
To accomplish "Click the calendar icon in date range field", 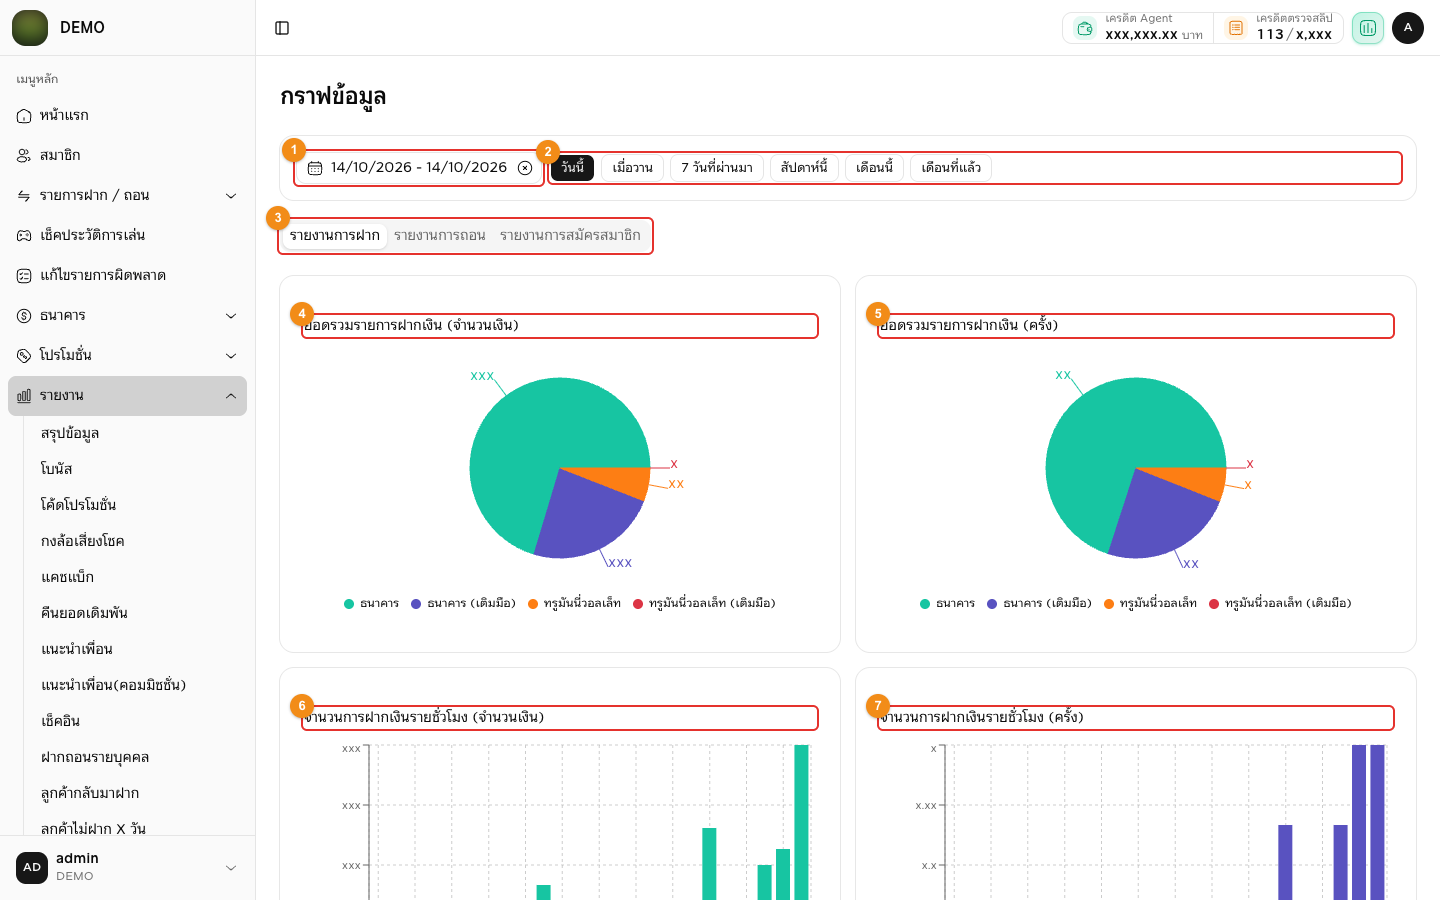I will [315, 168].
